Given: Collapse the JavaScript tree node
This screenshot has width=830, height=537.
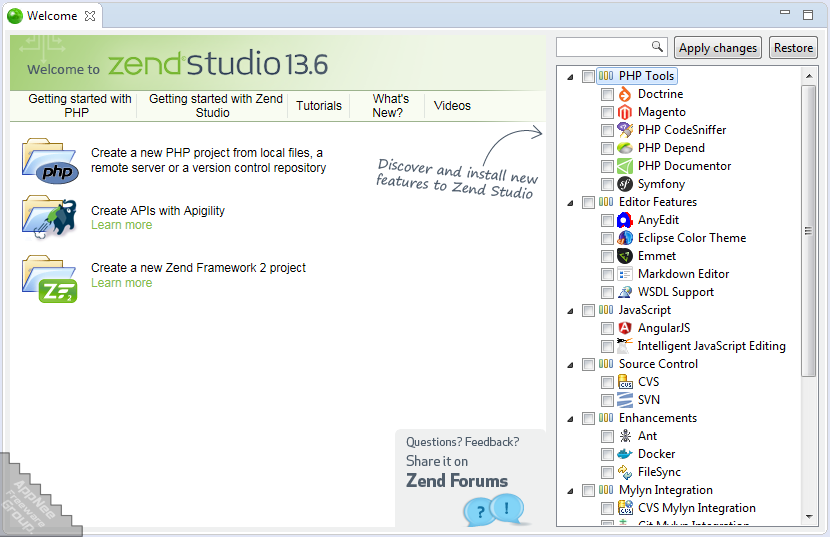Looking at the screenshot, I should (x=570, y=311).
